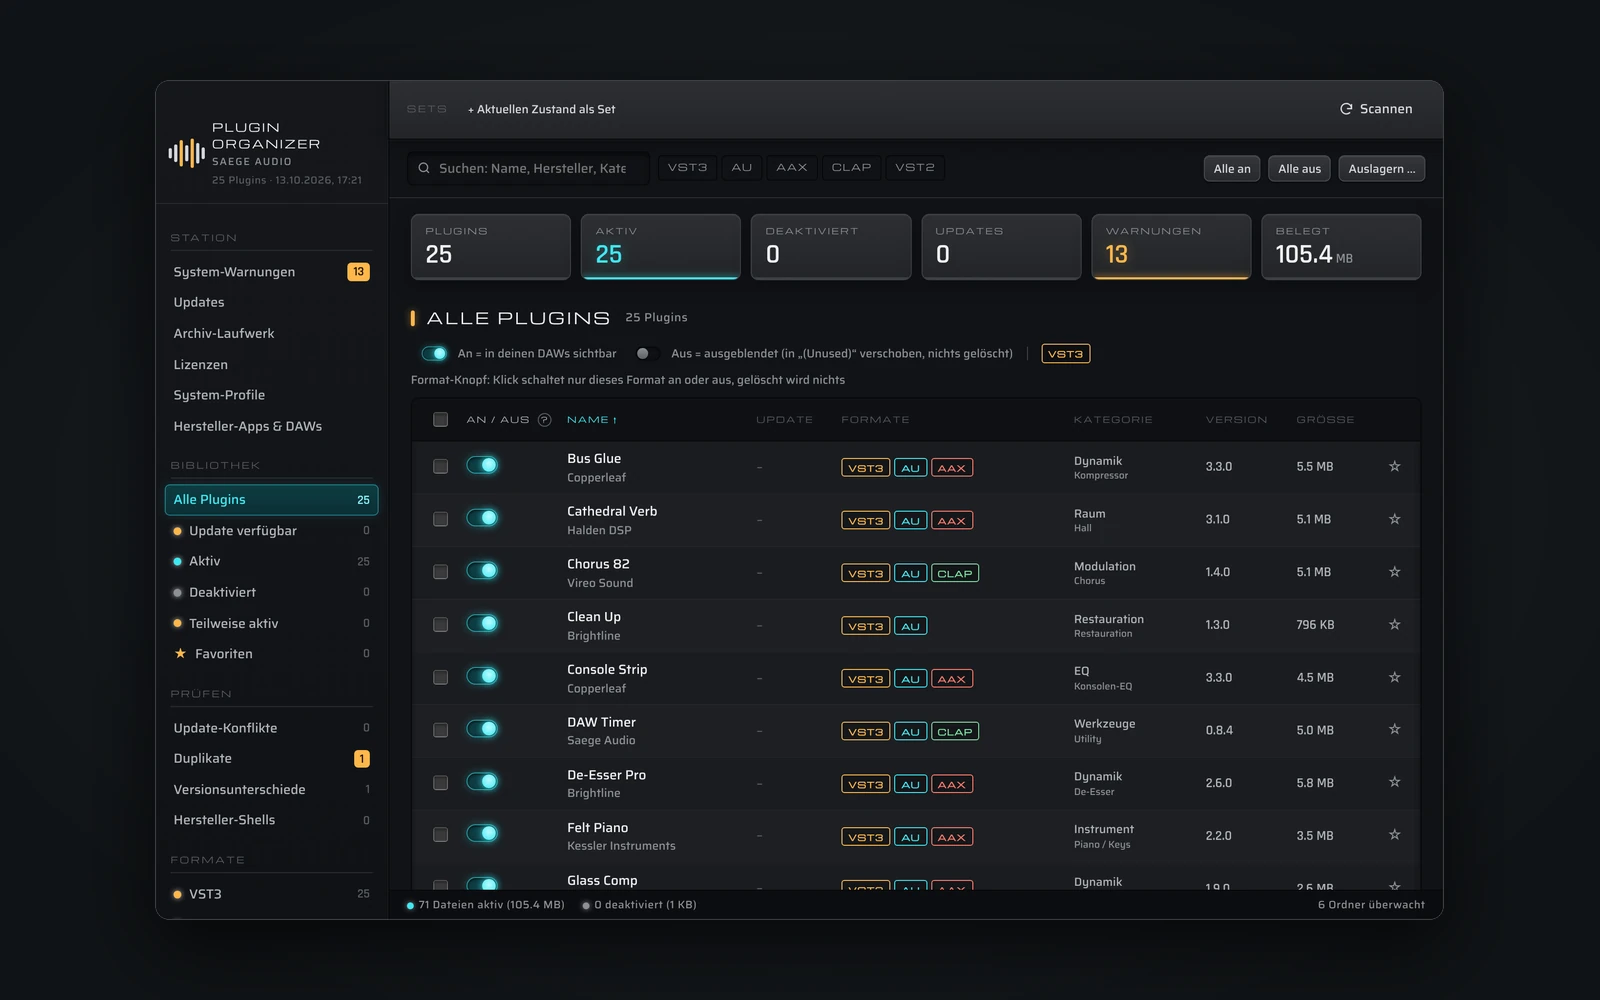The image size is (1600, 1000).
Task: Star the Felt Piano plugin
Action: pos(1394,835)
